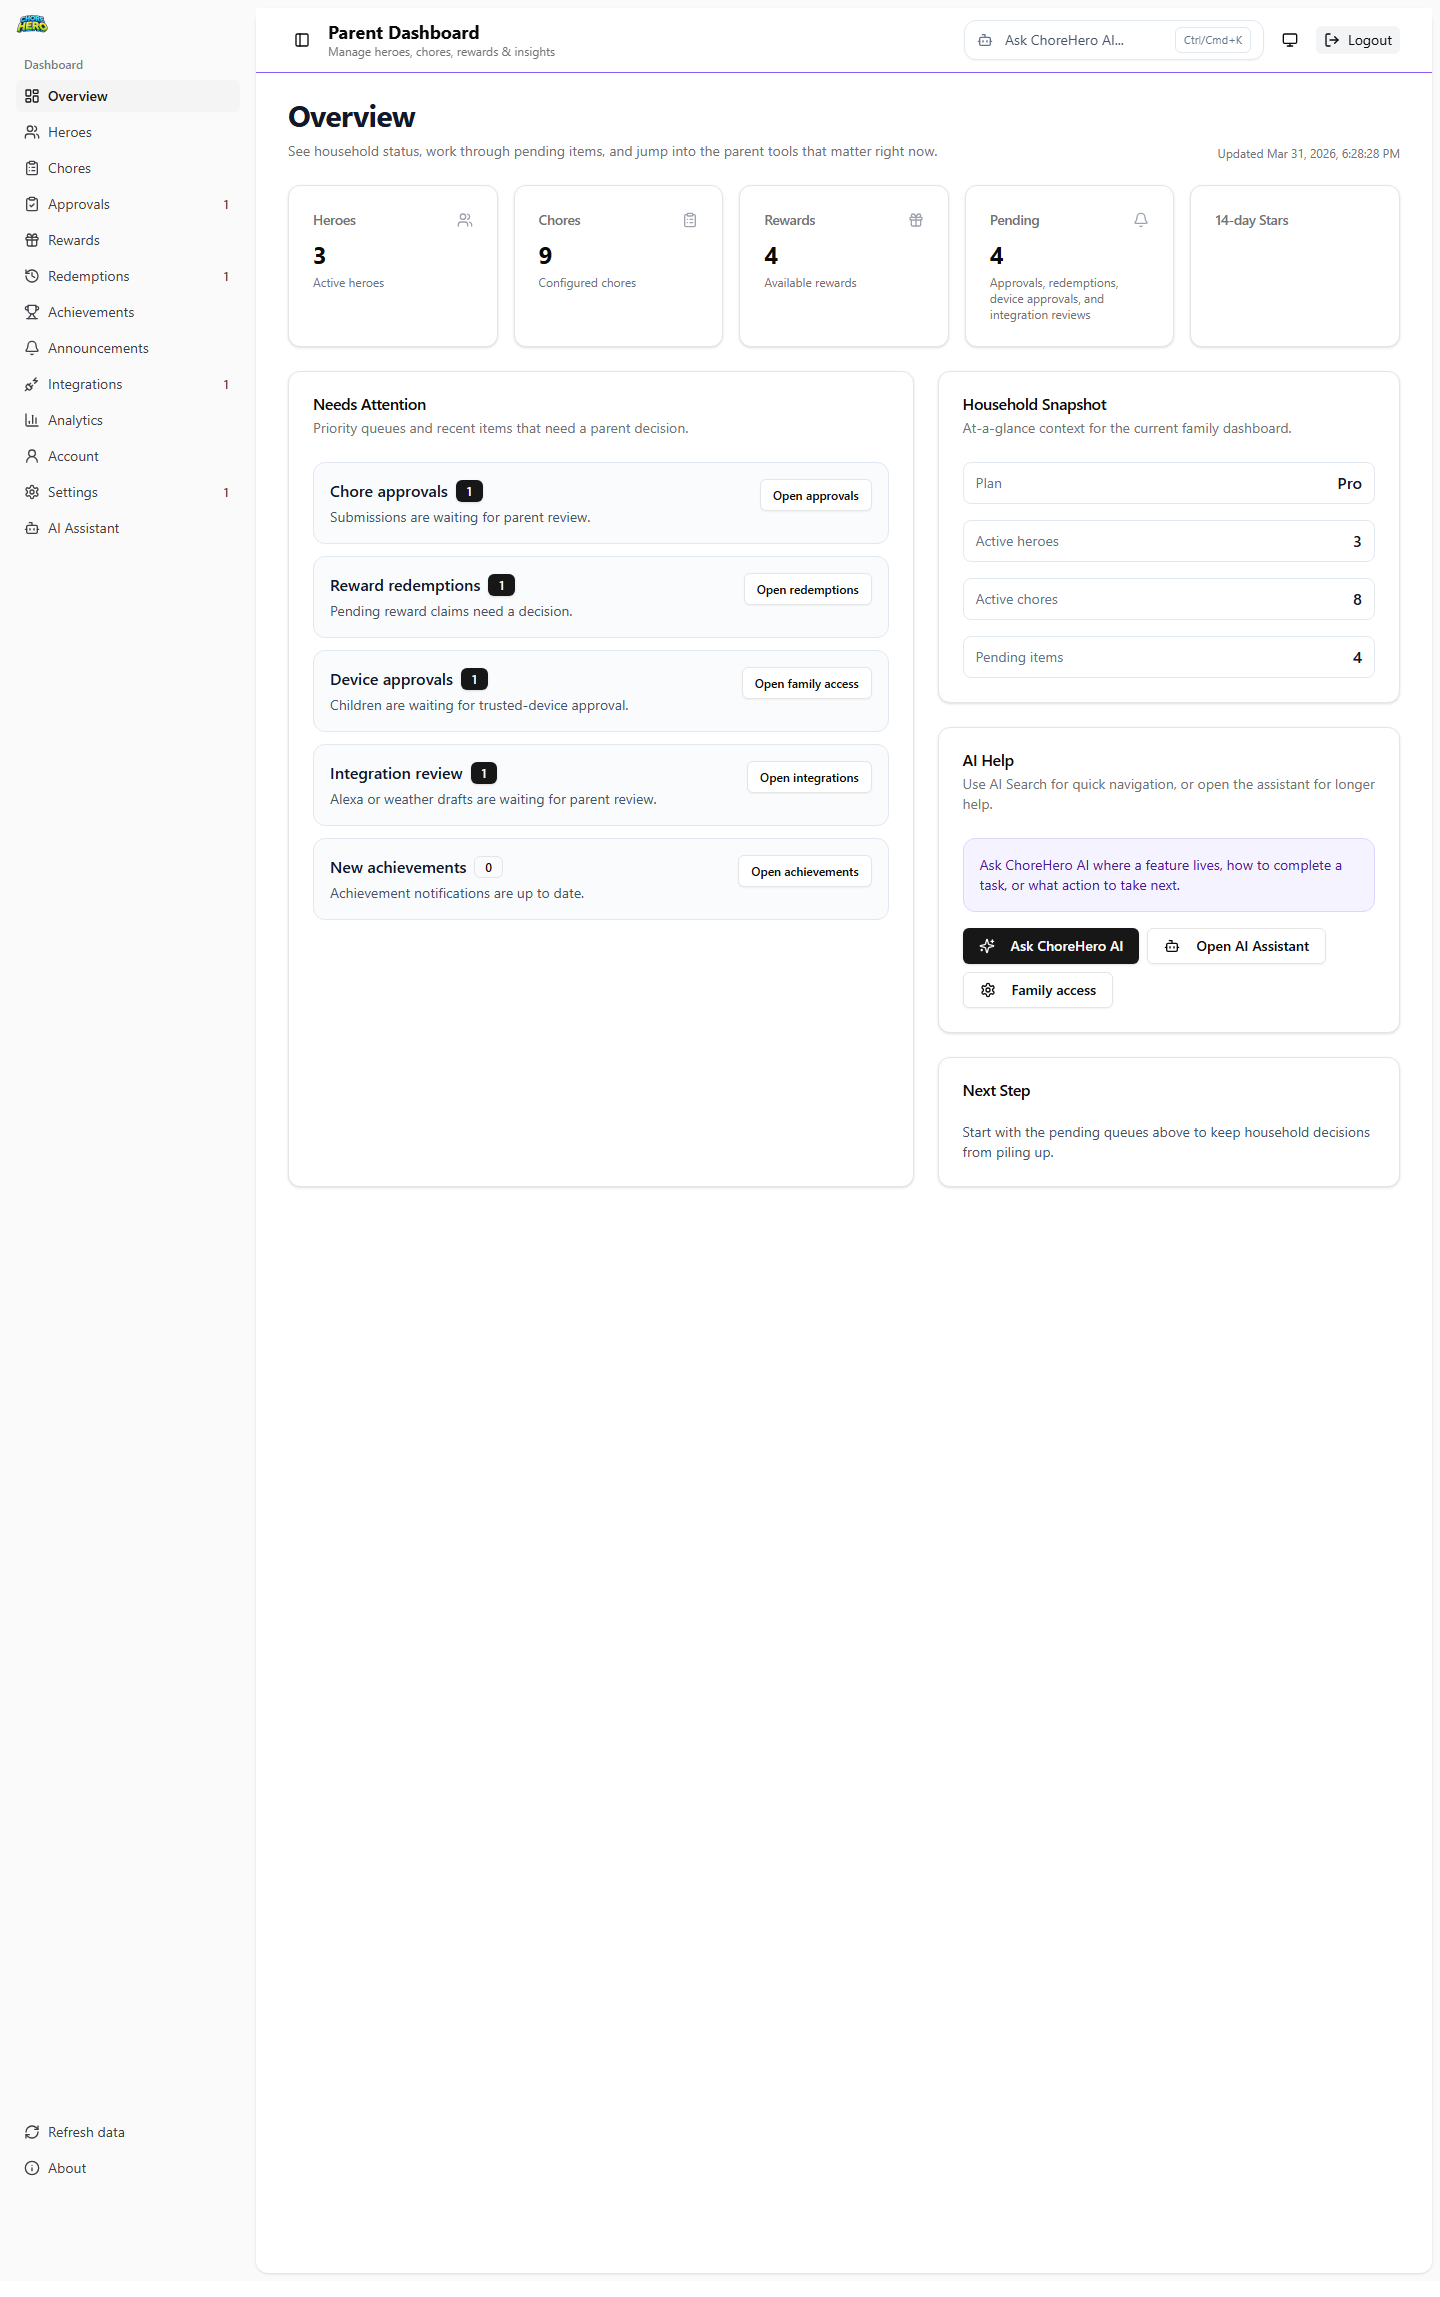1440x2297 pixels.
Task: Click Open integrations button
Action: click(x=809, y=778)
